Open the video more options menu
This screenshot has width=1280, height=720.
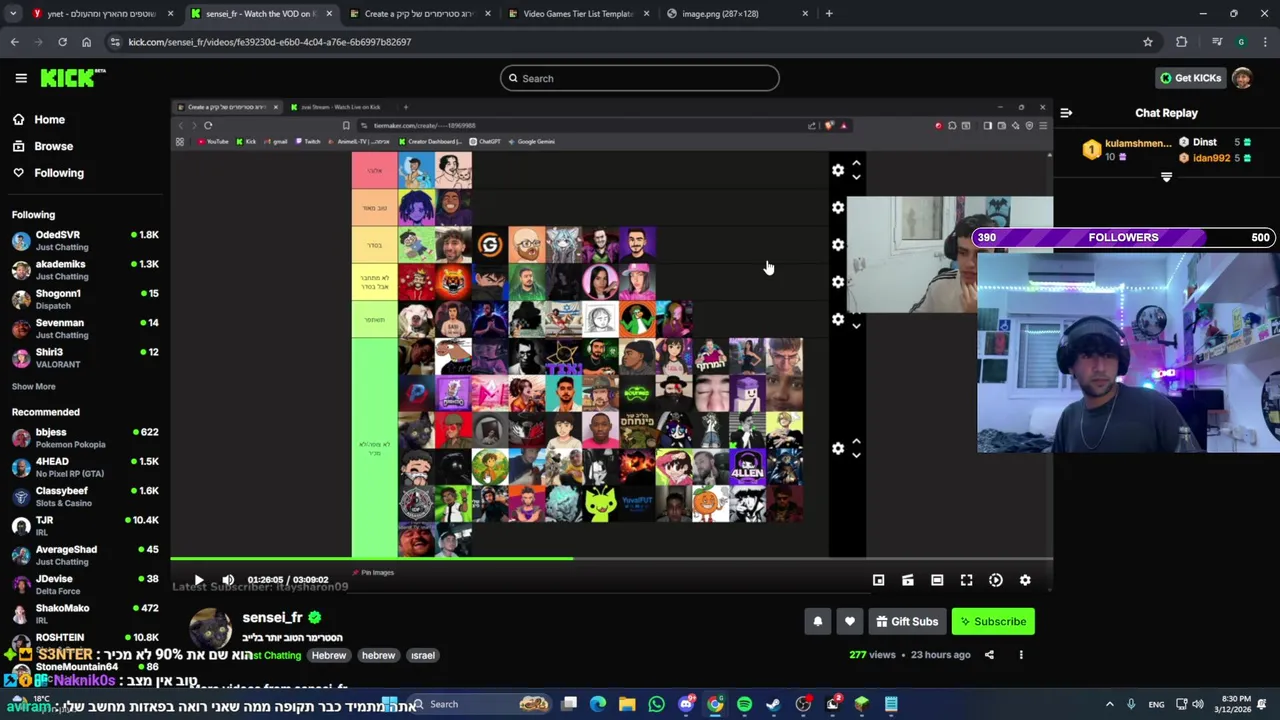(1021, 655)
